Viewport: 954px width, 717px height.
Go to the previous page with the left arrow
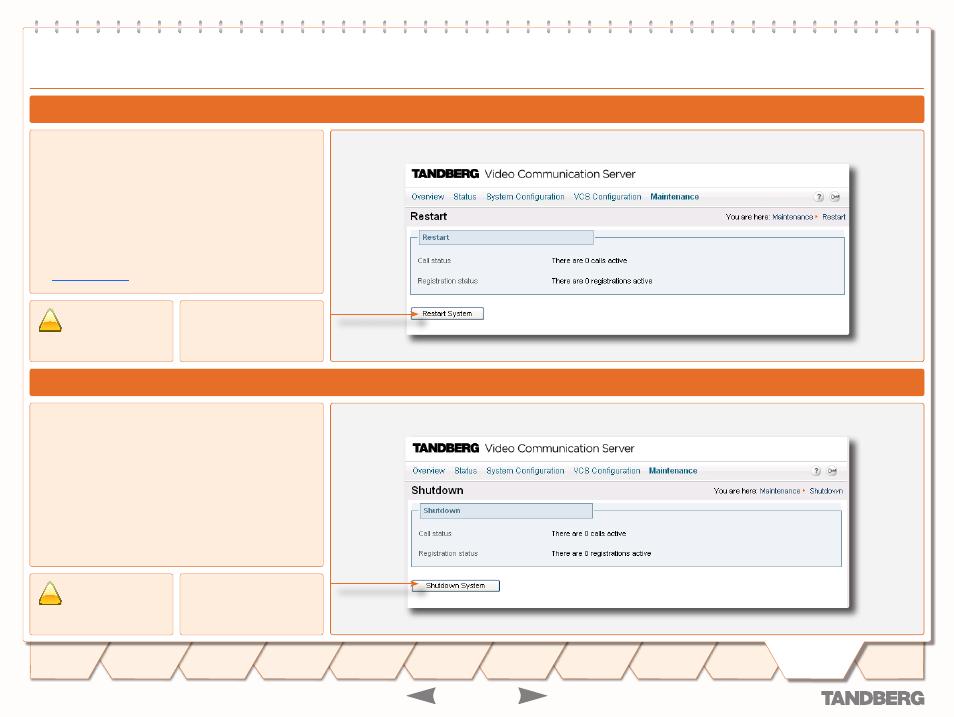[x=421, y=695]
